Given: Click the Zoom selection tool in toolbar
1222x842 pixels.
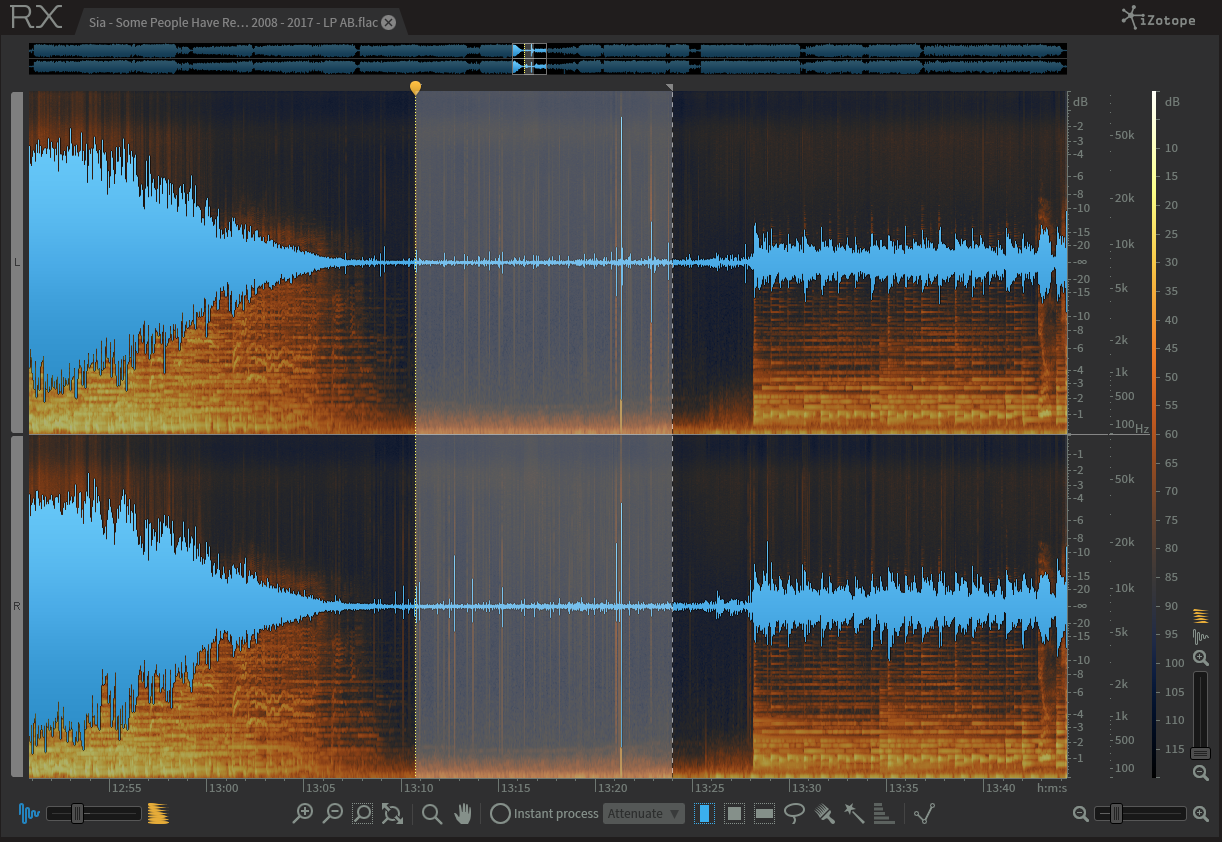Looking at the screenshot, I should tap(432, 814).
